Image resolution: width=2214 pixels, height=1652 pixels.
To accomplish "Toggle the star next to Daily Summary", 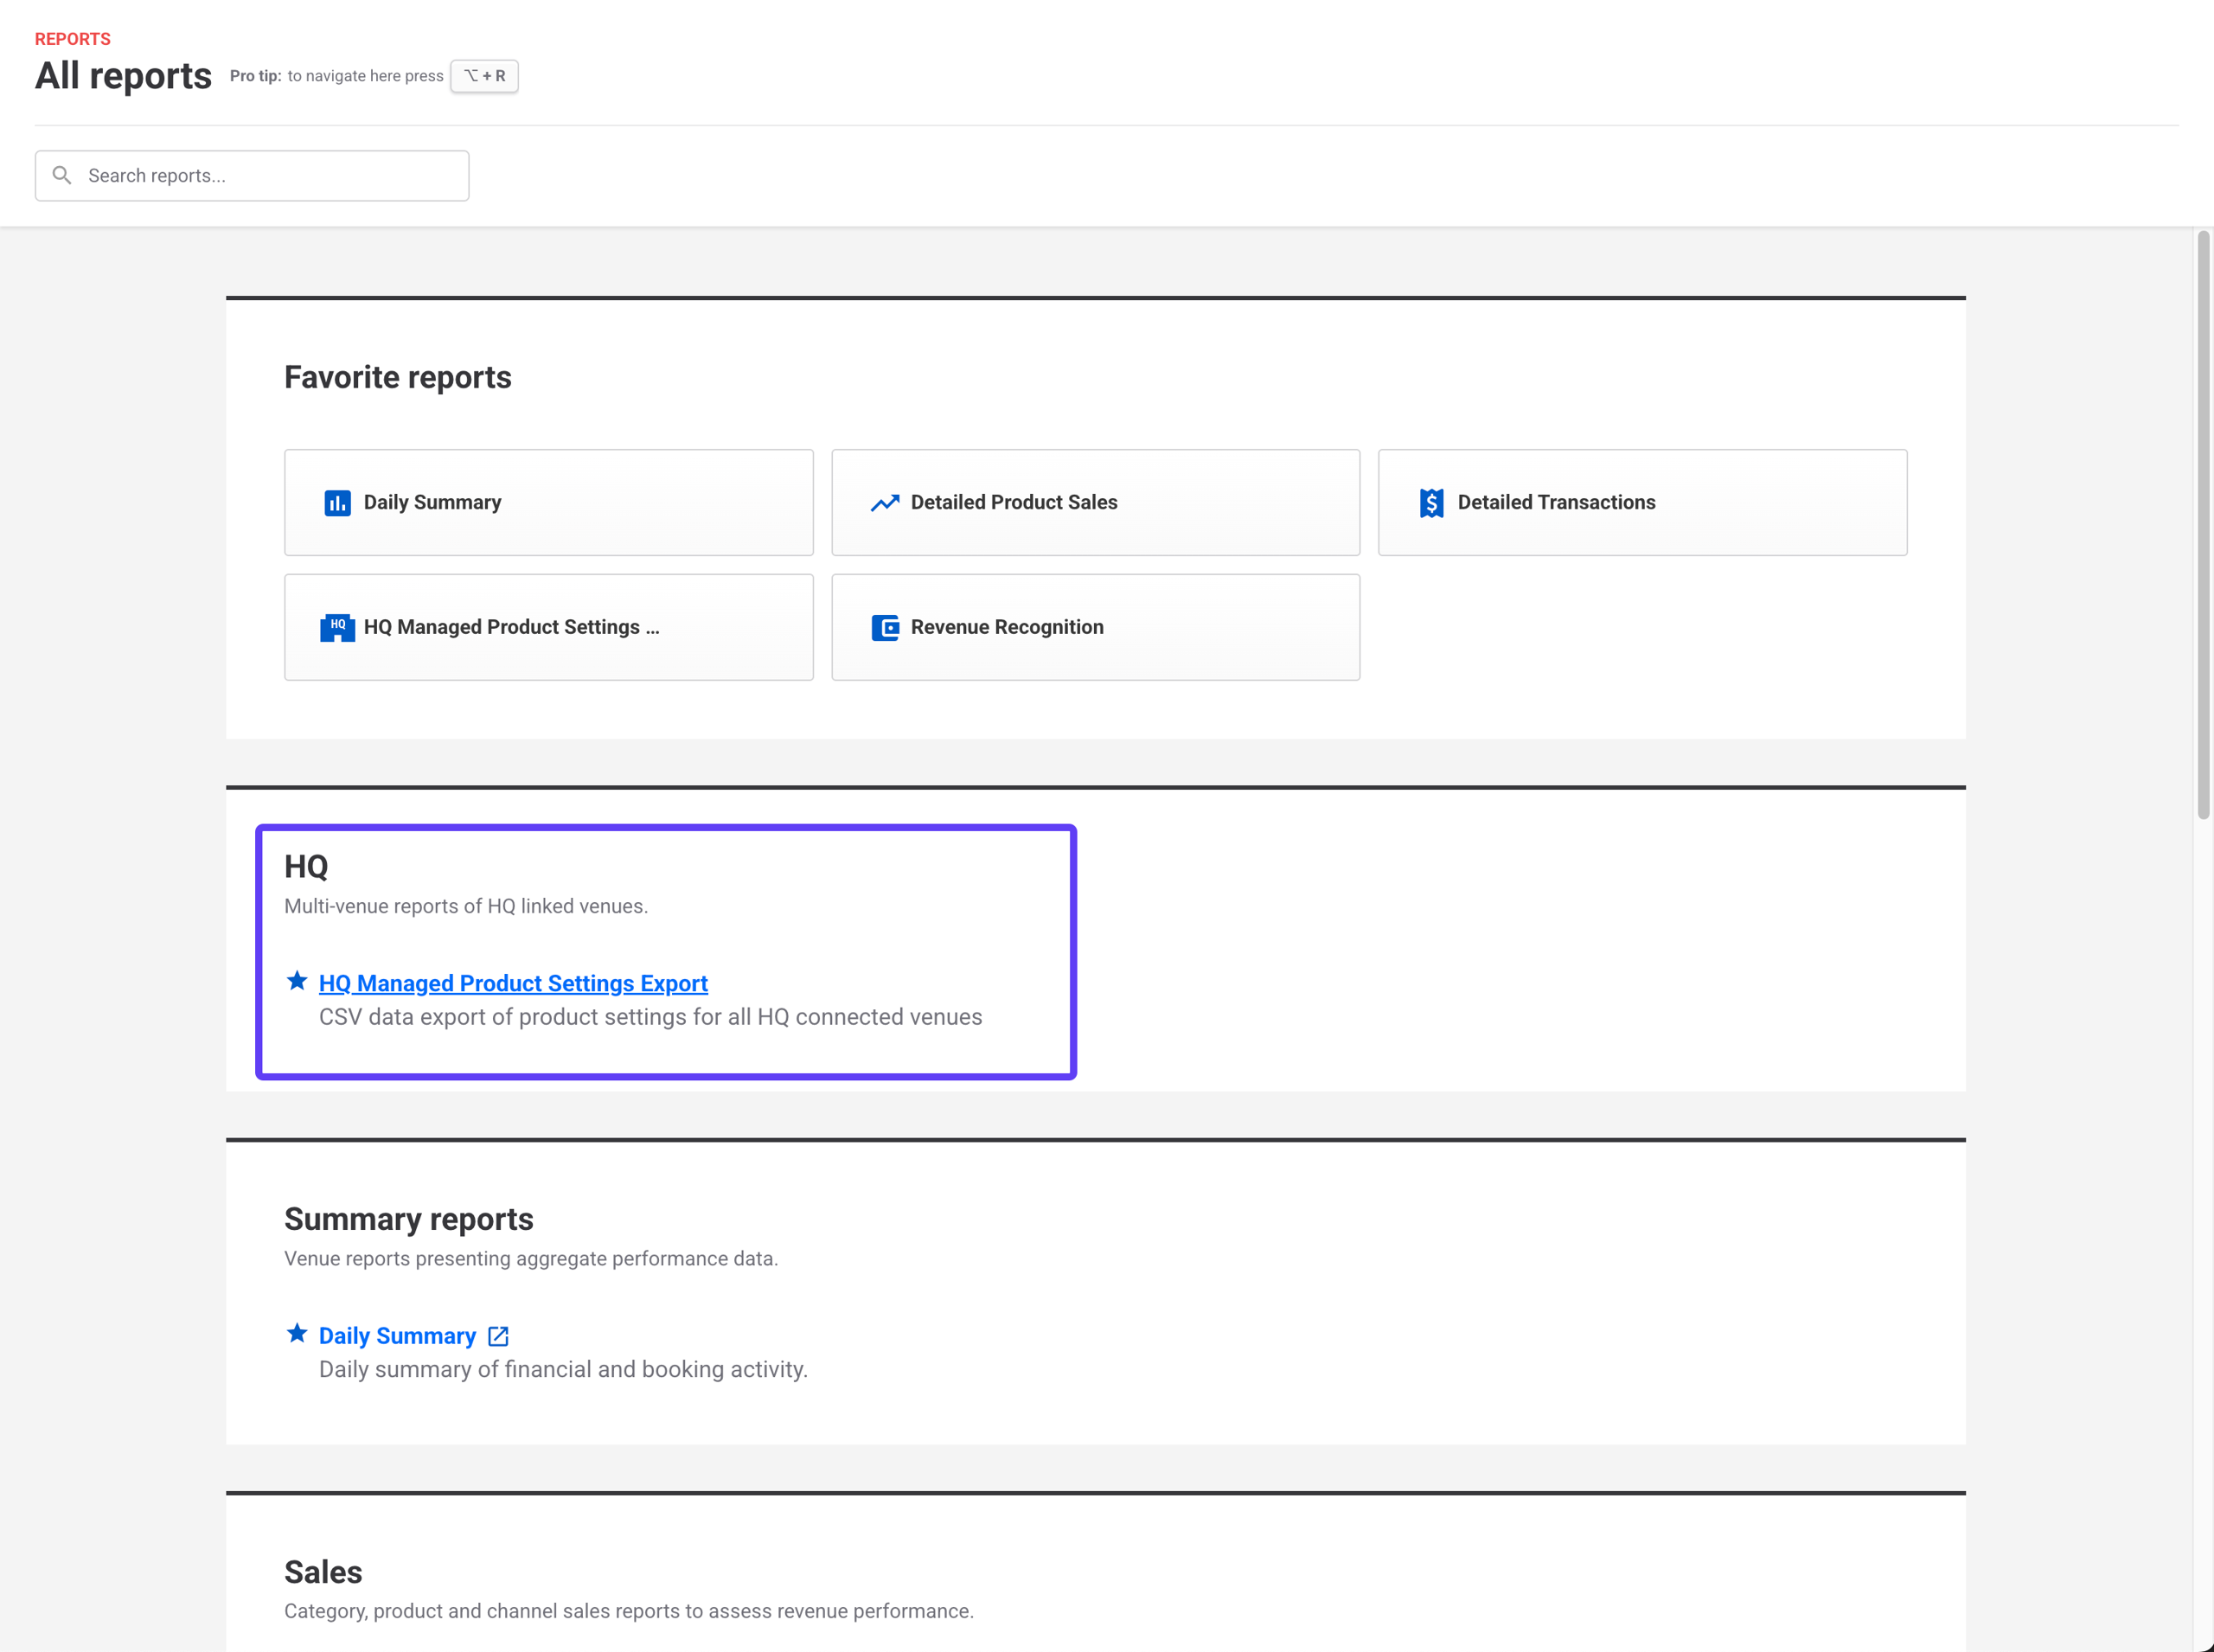I will coord(297,1333).
